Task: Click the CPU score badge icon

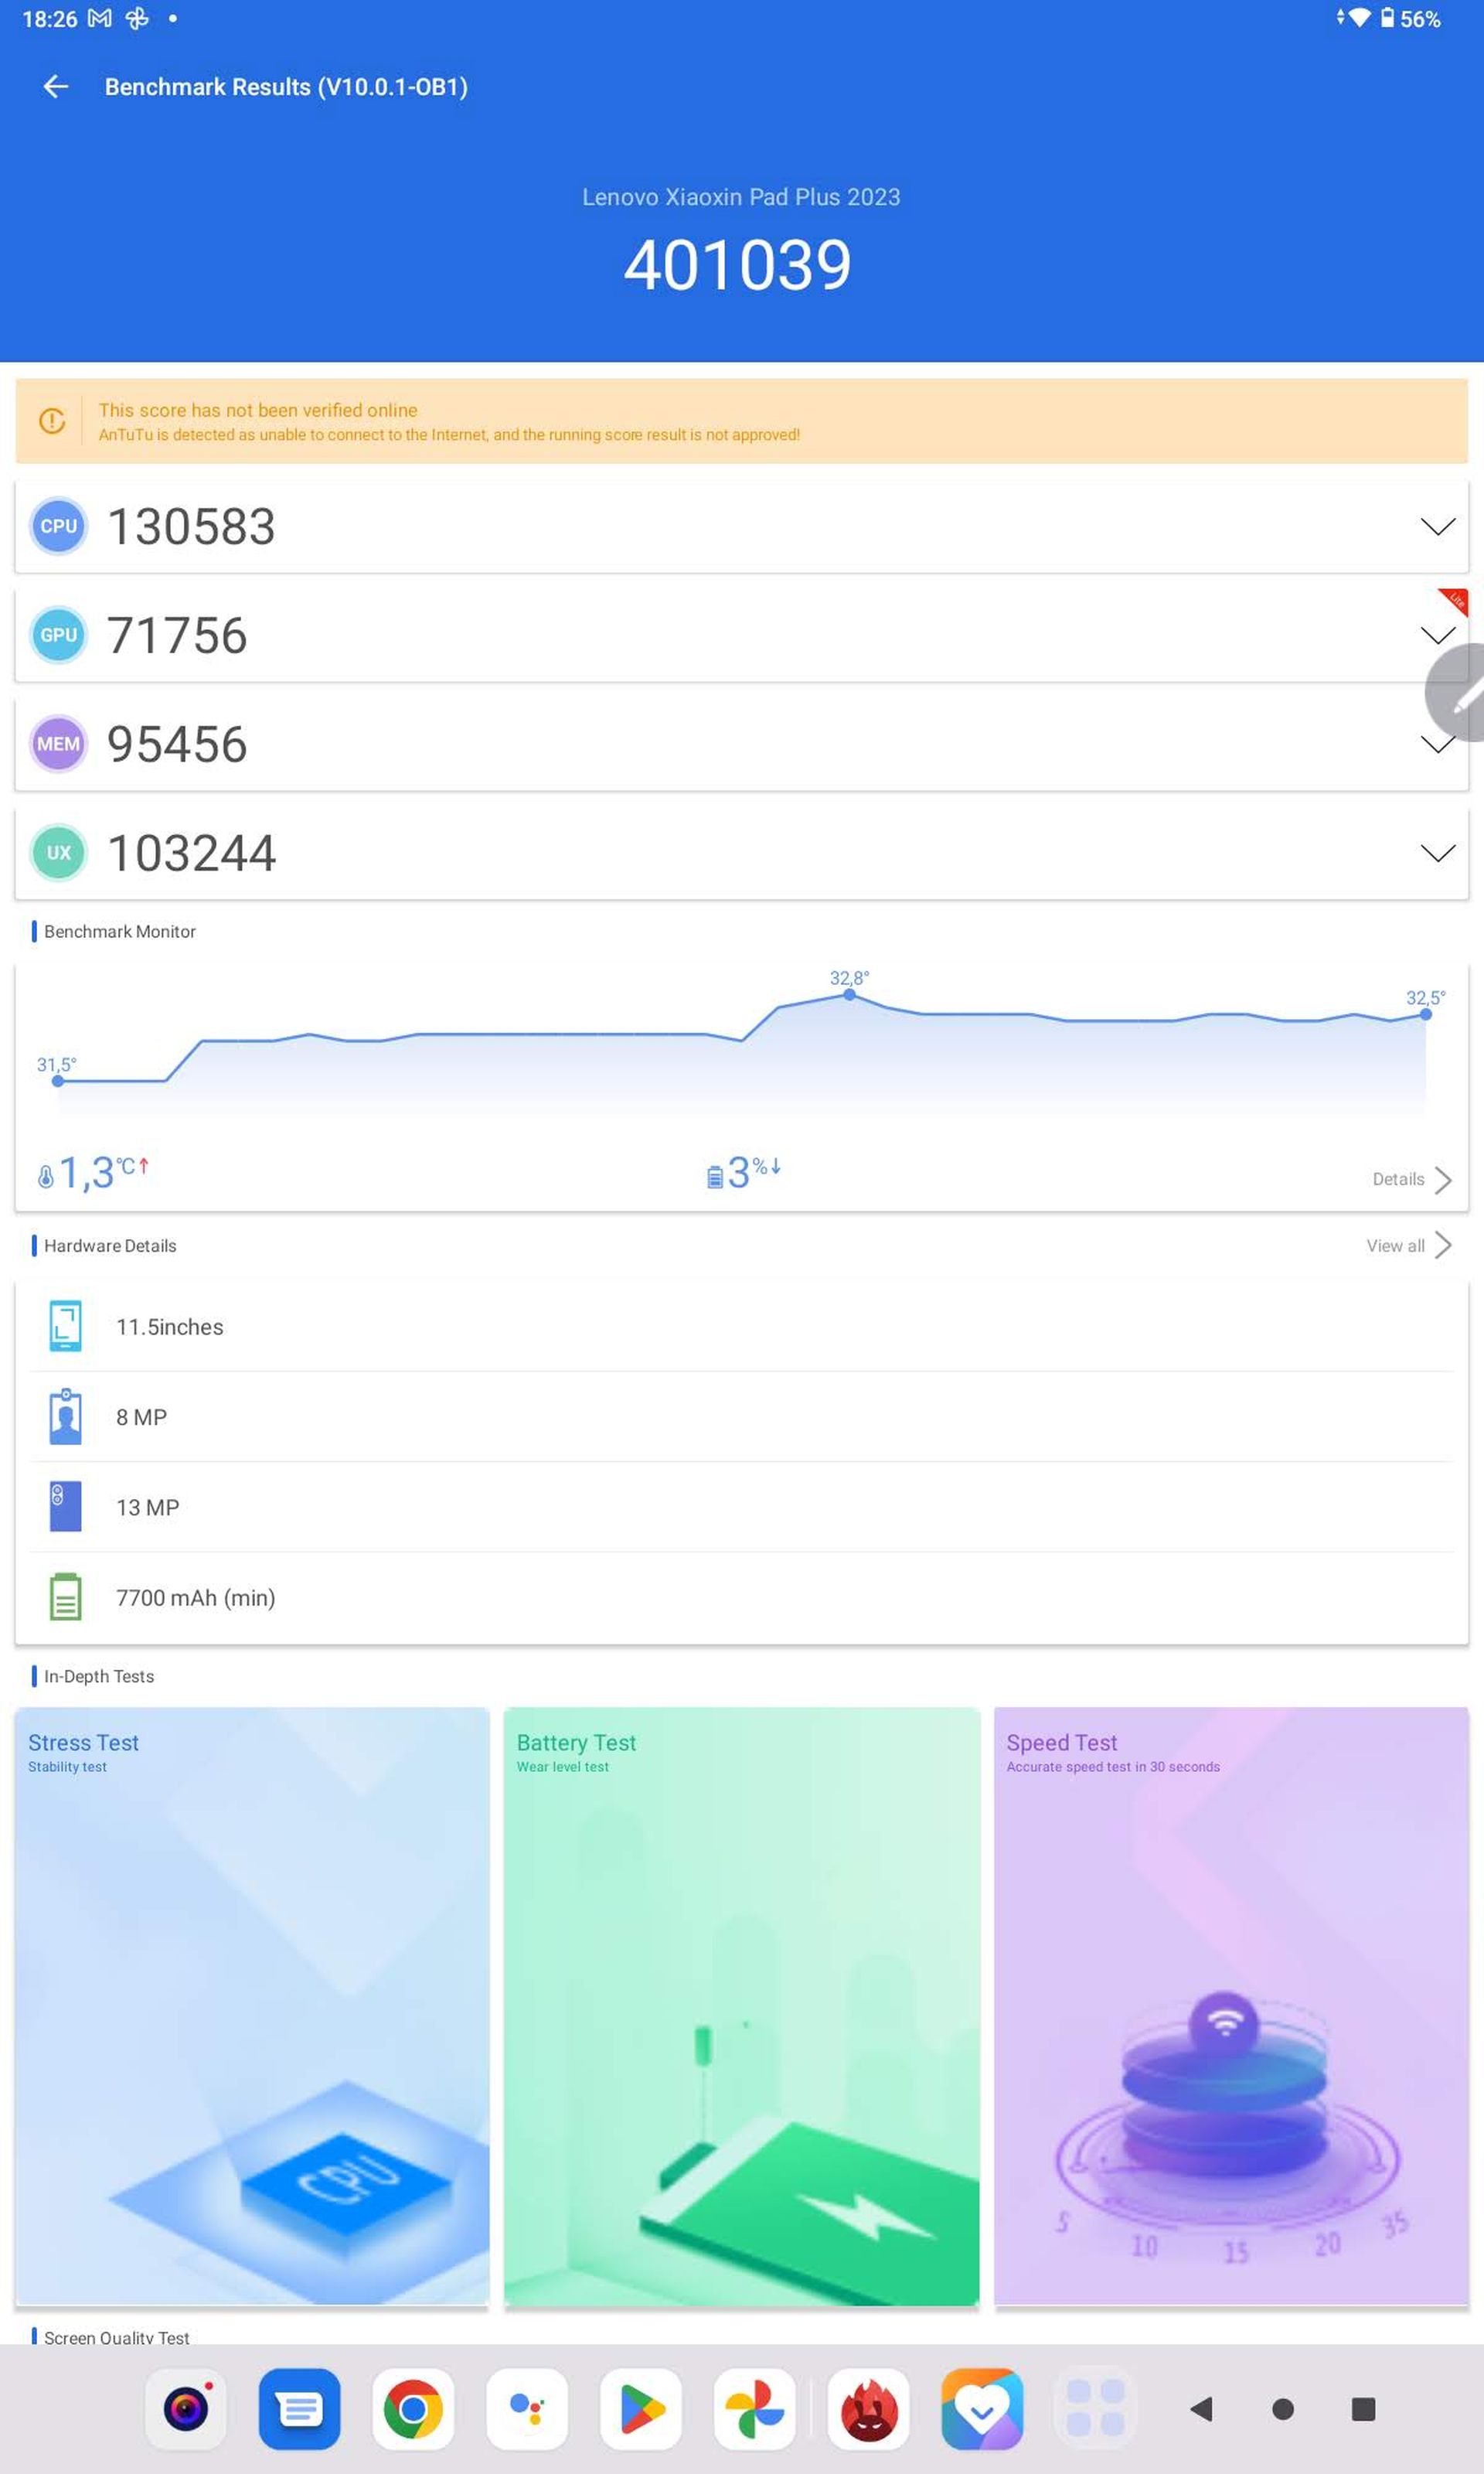Action: 58,526
